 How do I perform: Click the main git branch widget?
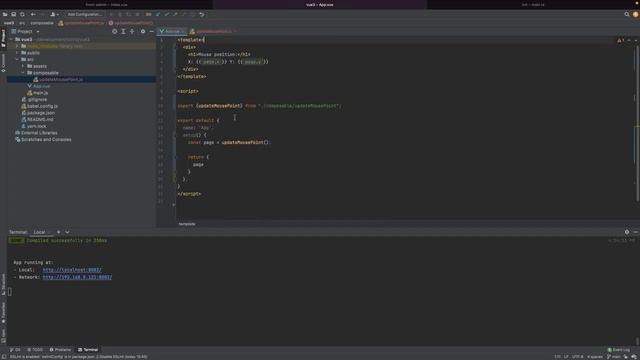point(613,357)
